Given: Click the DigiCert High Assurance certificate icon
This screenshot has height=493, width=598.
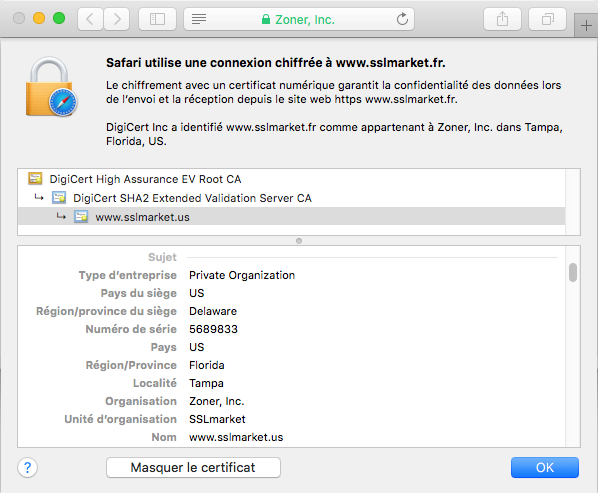Looking at the screenshot, I should 35,178.
